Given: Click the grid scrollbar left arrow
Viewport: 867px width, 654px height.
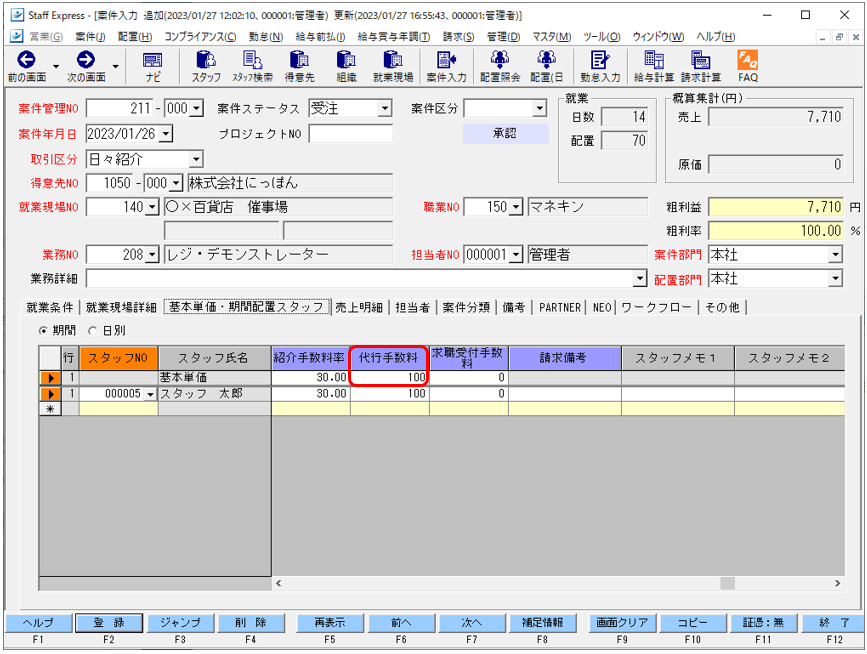Looking at the screenshot, I should (279, 583).
